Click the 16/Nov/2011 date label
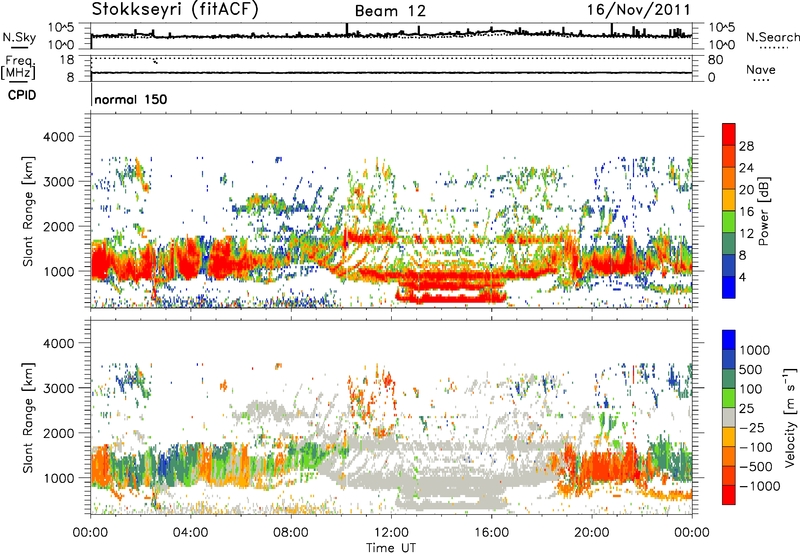800x554 pixels. [638, 9]
